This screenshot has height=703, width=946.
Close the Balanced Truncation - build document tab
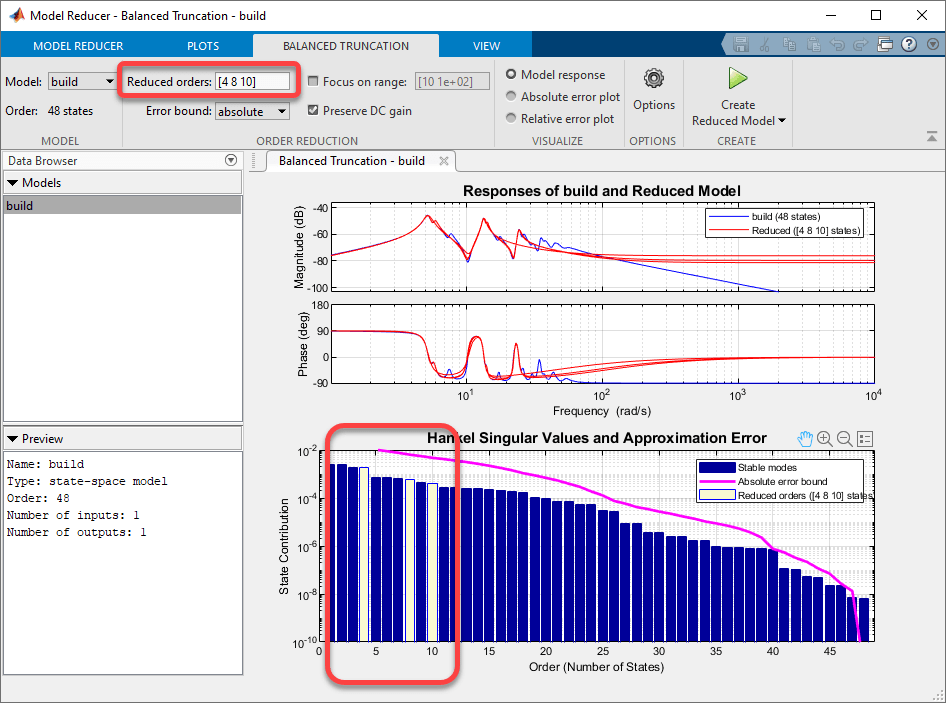pyautogui.click(x=443, y=160)
